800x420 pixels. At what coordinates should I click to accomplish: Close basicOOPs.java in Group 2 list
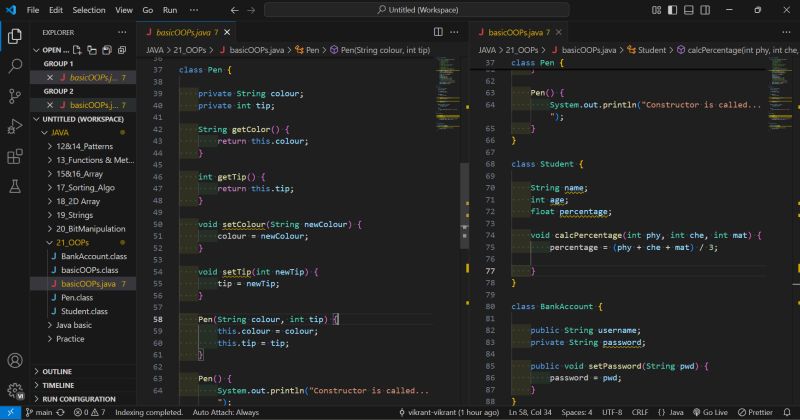49,105
